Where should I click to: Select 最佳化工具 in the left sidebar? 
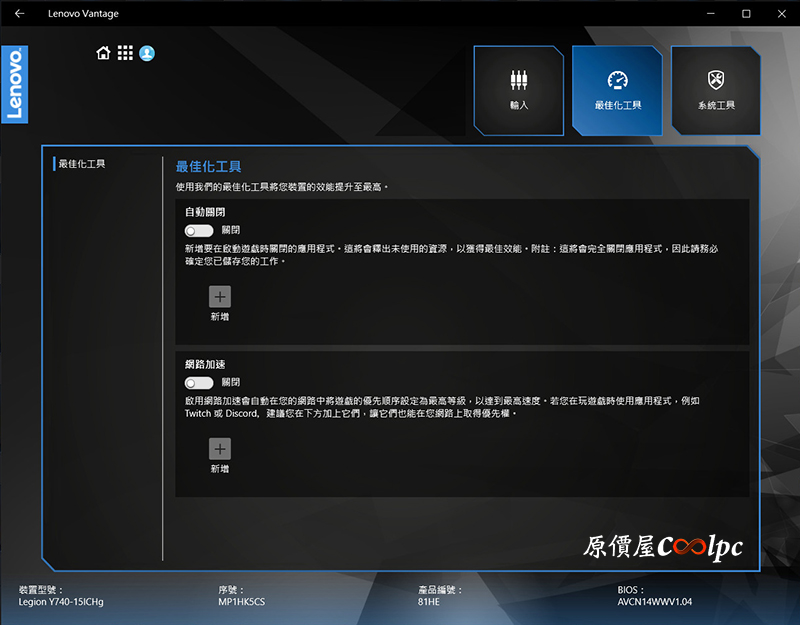(82, 164)
